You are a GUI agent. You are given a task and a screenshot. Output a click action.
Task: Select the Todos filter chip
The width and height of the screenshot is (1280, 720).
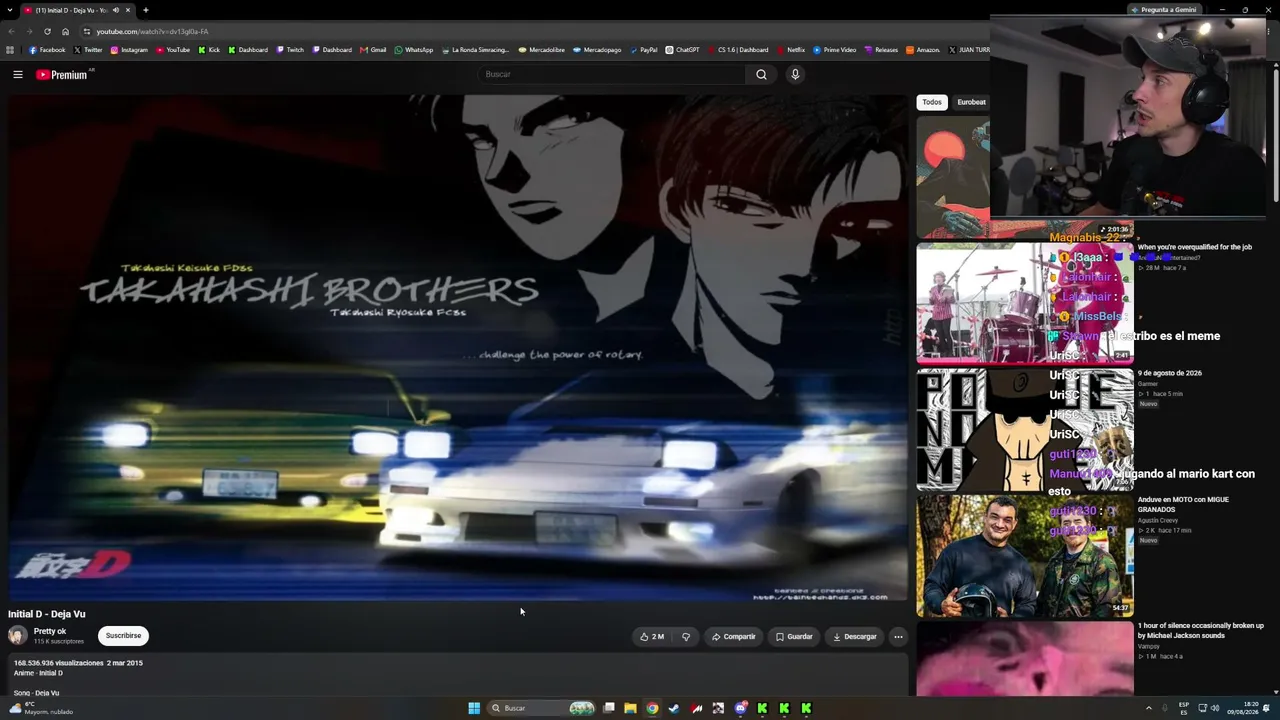[932, 102]
